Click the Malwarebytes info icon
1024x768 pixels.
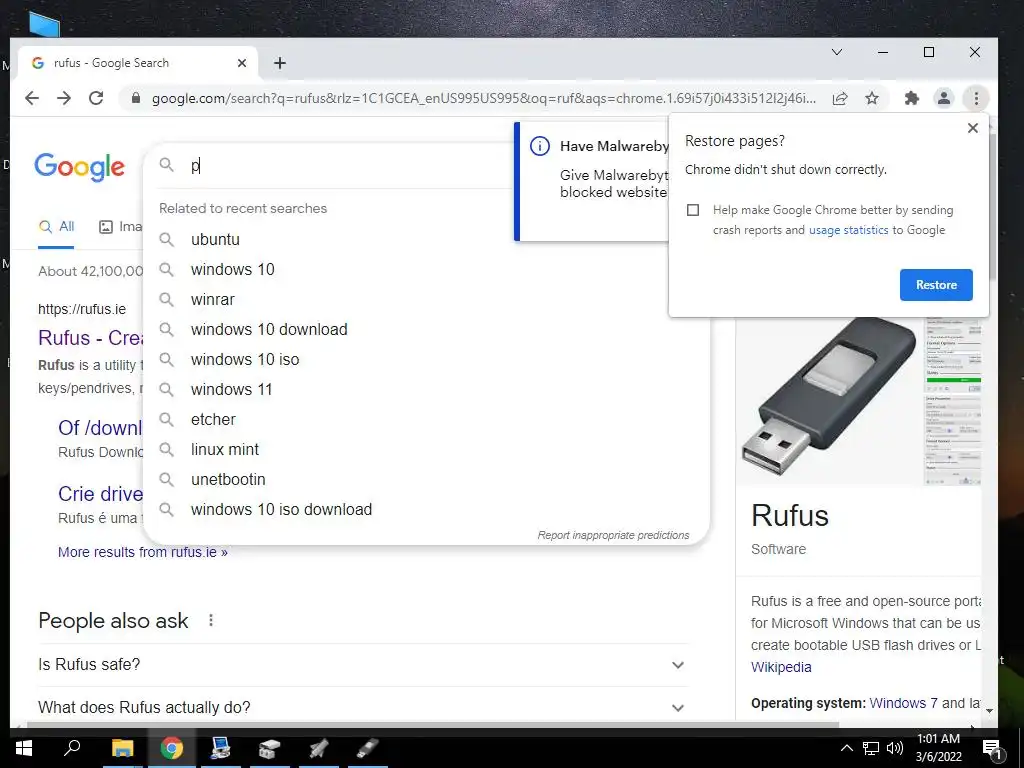(539, 146)
